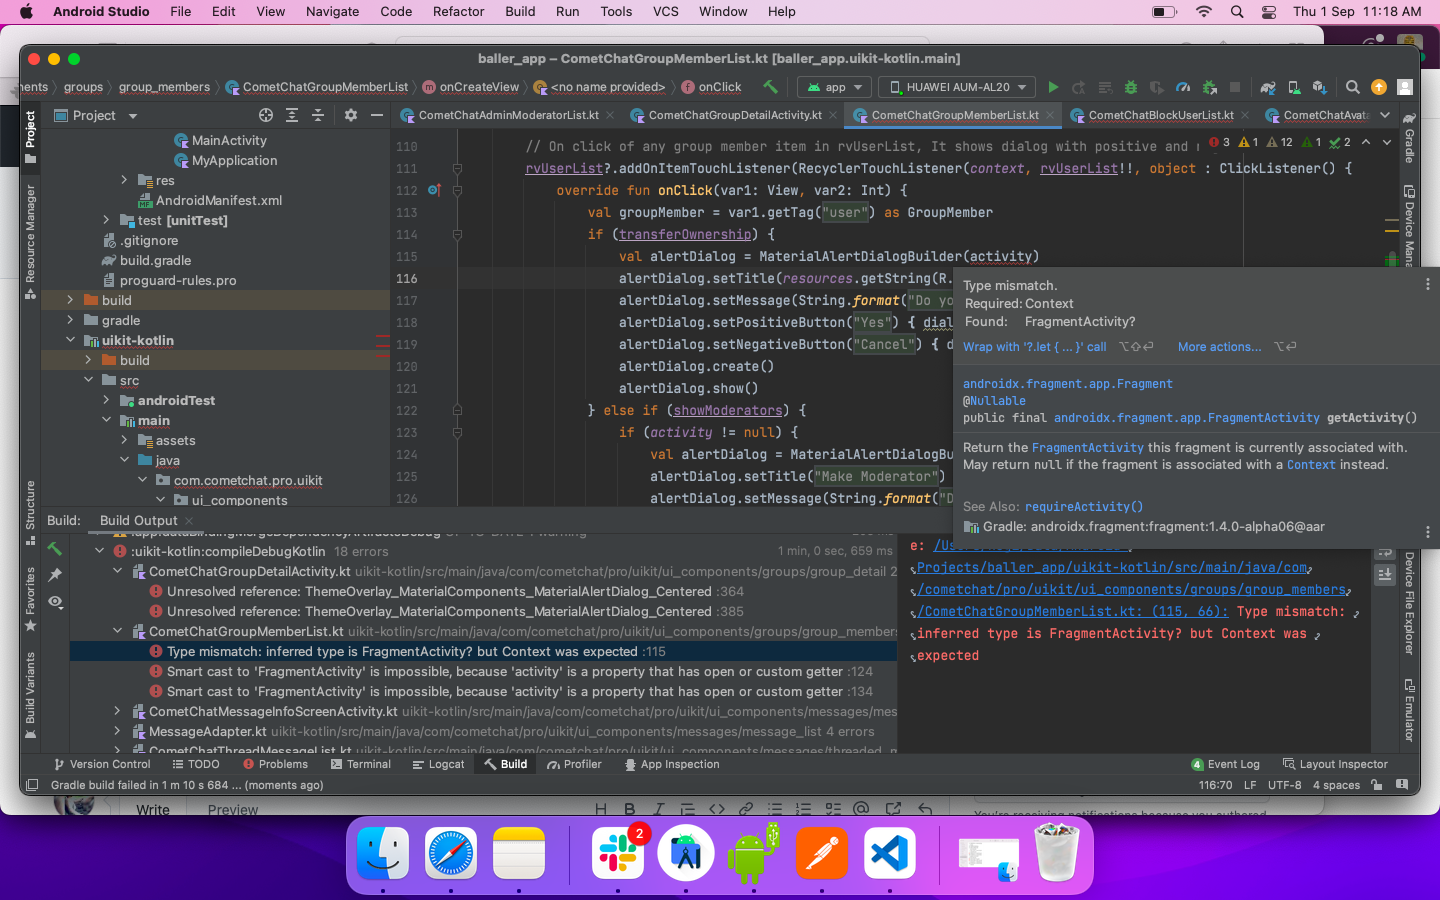
Task: Open the Layout Inspector button
Action: pos(1335,764)
